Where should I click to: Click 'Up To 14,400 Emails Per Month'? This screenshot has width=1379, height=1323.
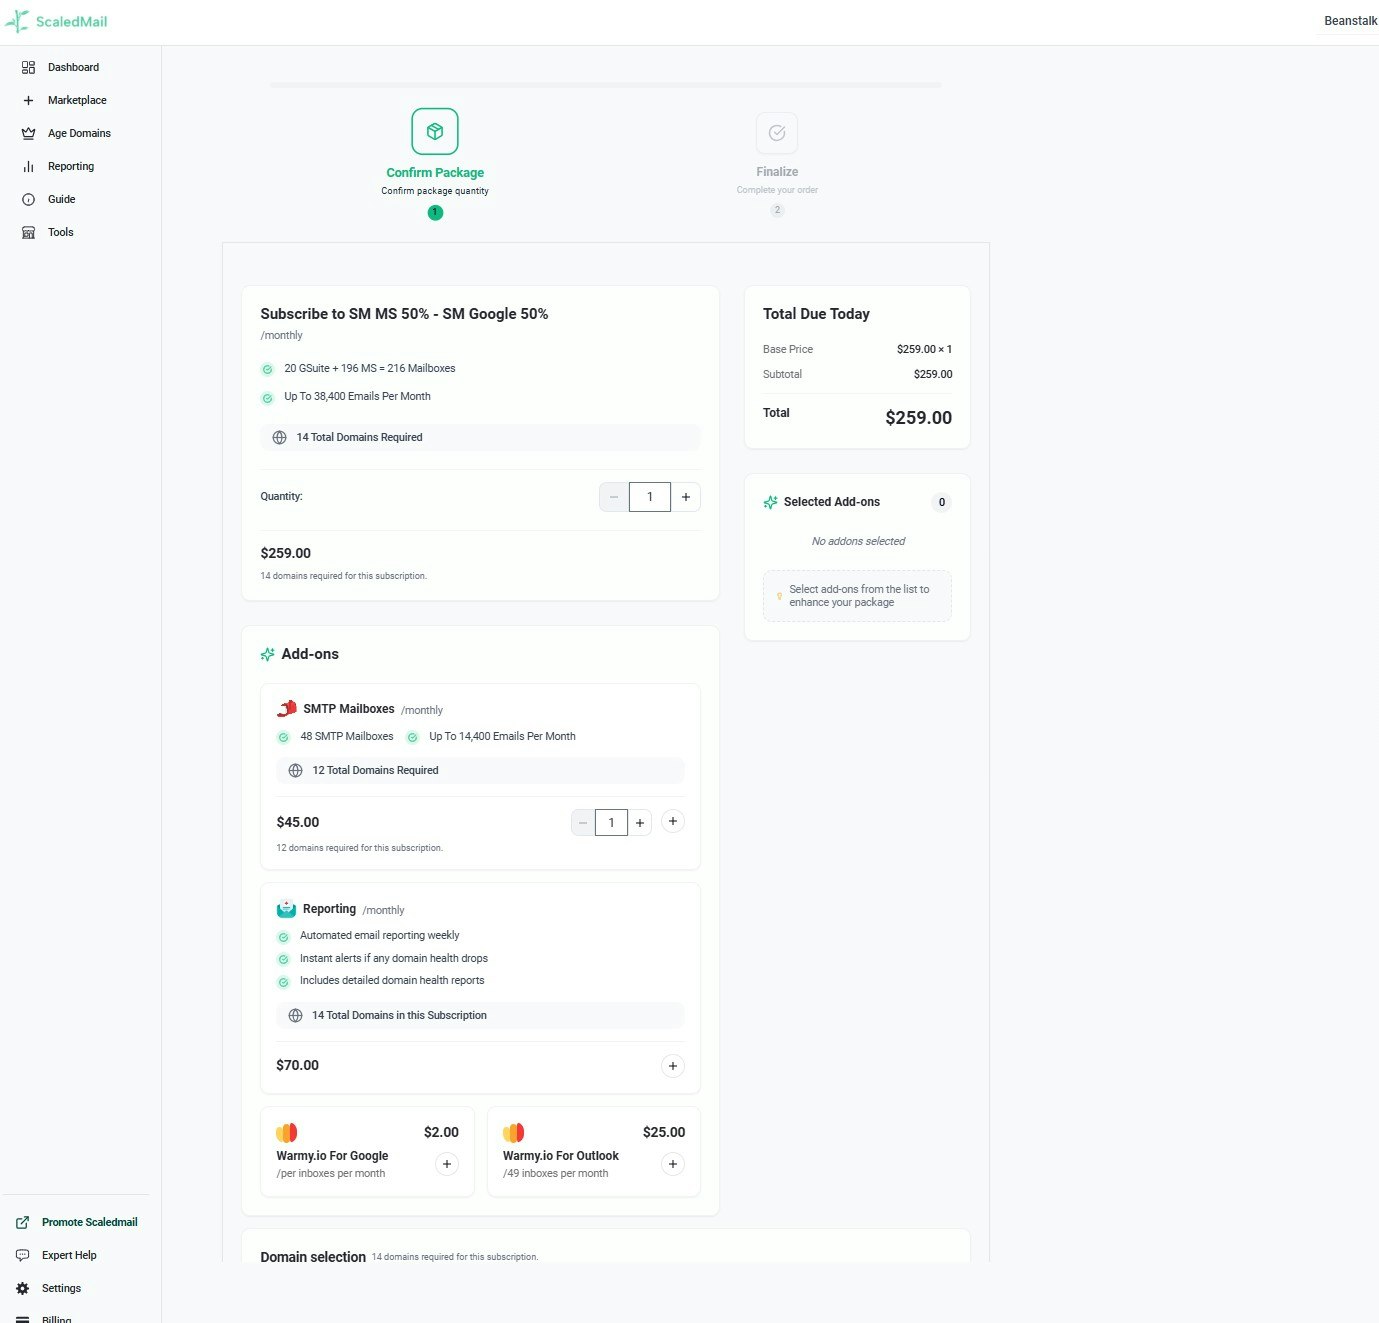(502, 737)
